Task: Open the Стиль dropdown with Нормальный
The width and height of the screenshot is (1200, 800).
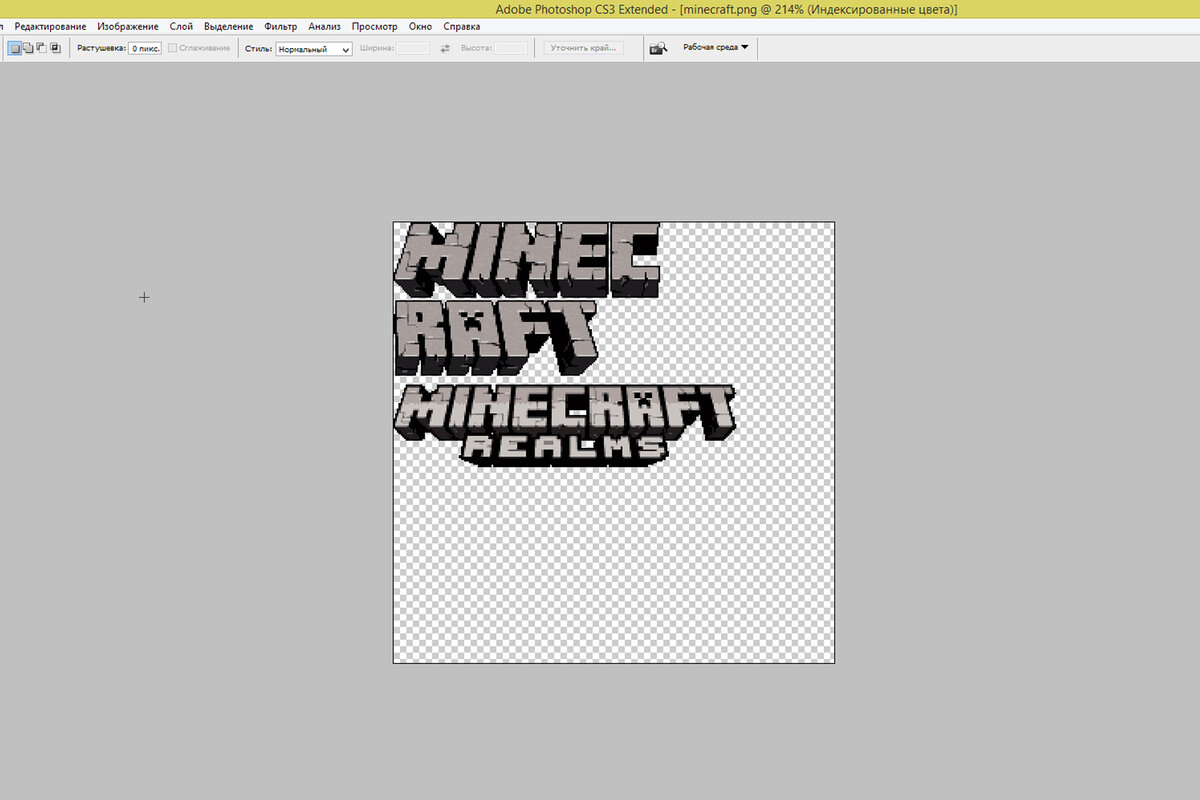Action: [x=314, y=48]
